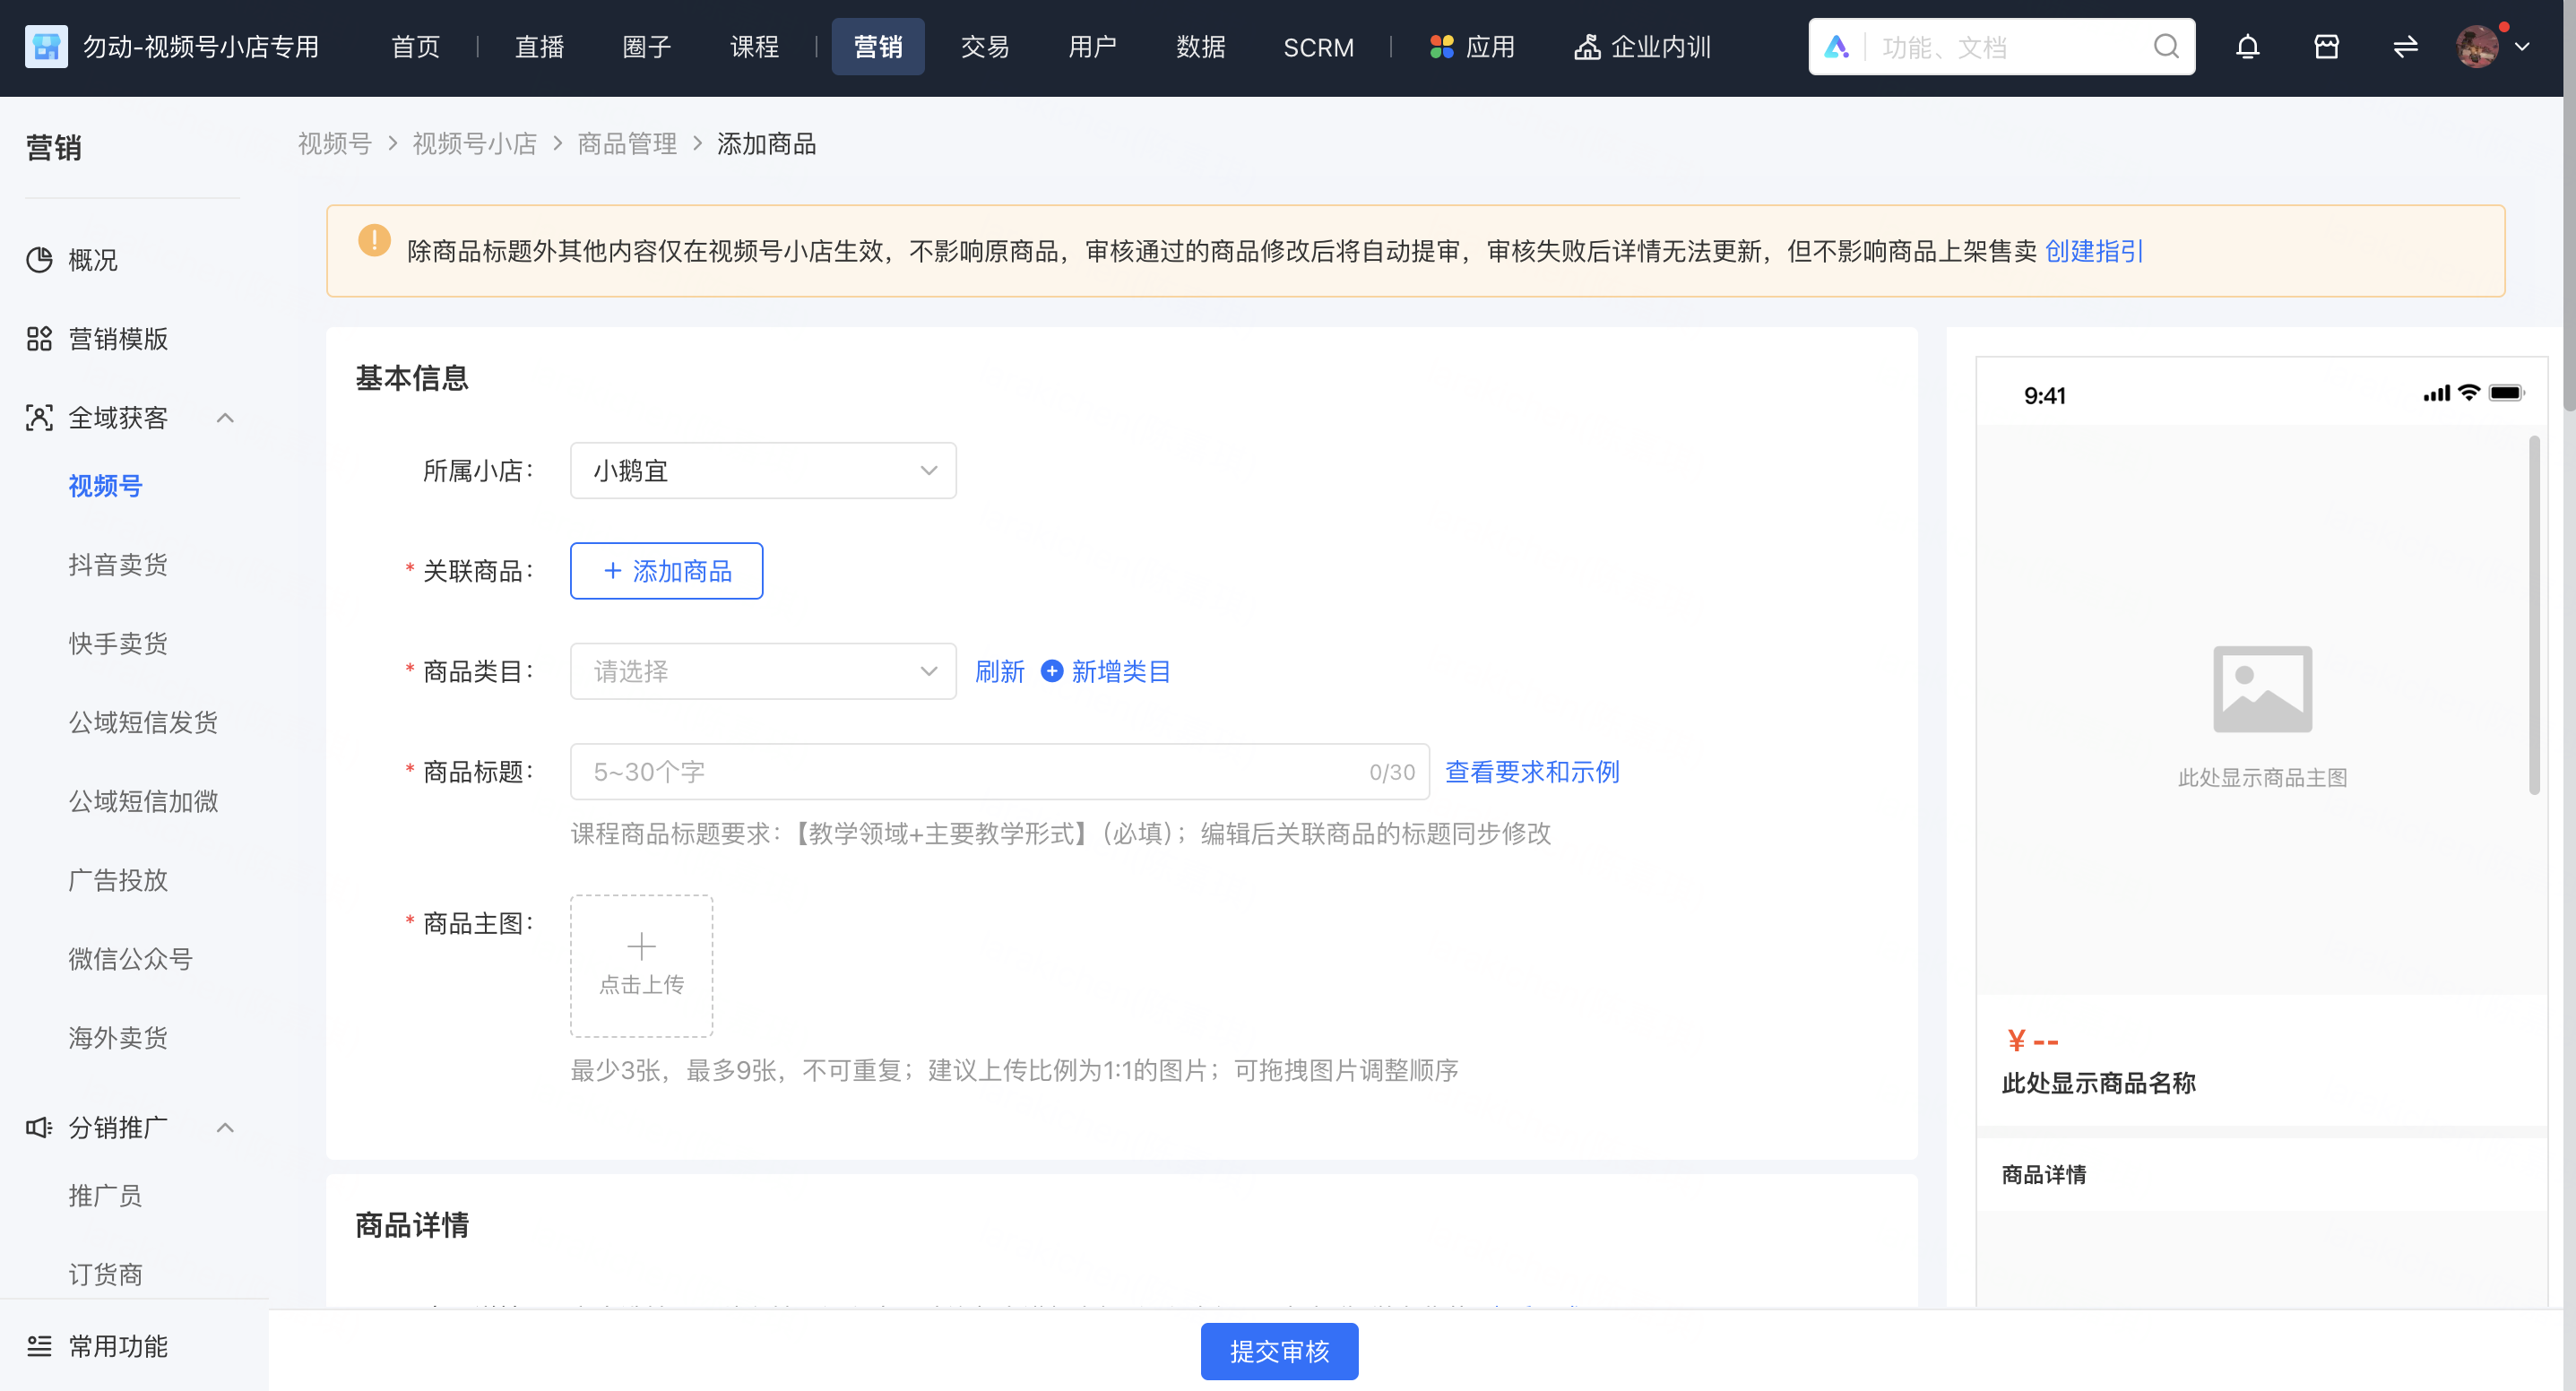The image size is (2576, 1391).
Task: Go to the 首页 tab
Action: (415, 47)
